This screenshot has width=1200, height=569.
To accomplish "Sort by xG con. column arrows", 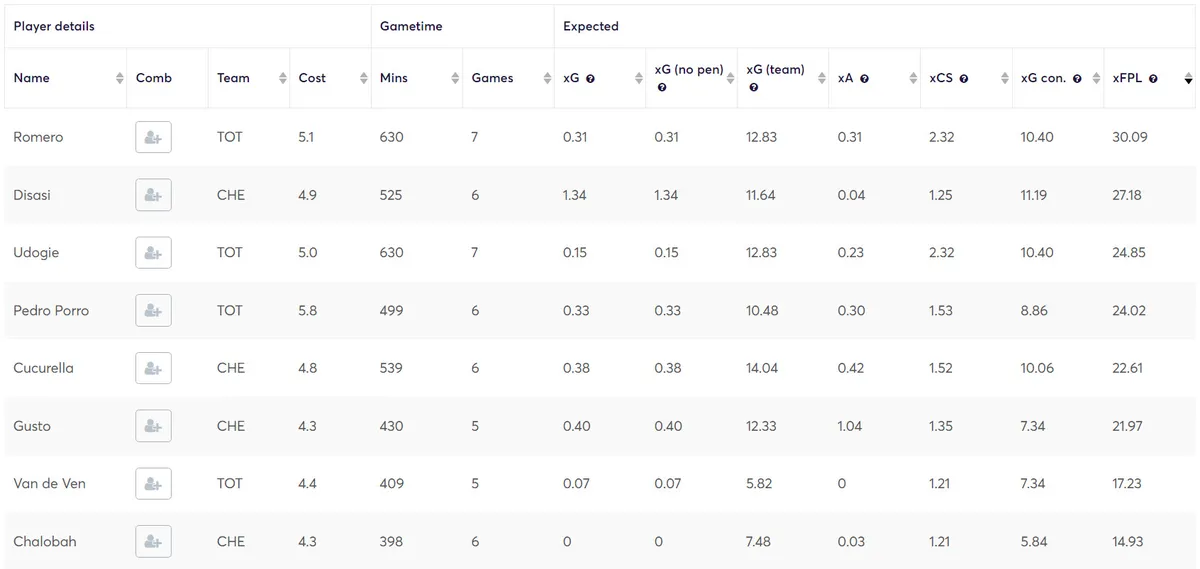I will (1096, 78).
